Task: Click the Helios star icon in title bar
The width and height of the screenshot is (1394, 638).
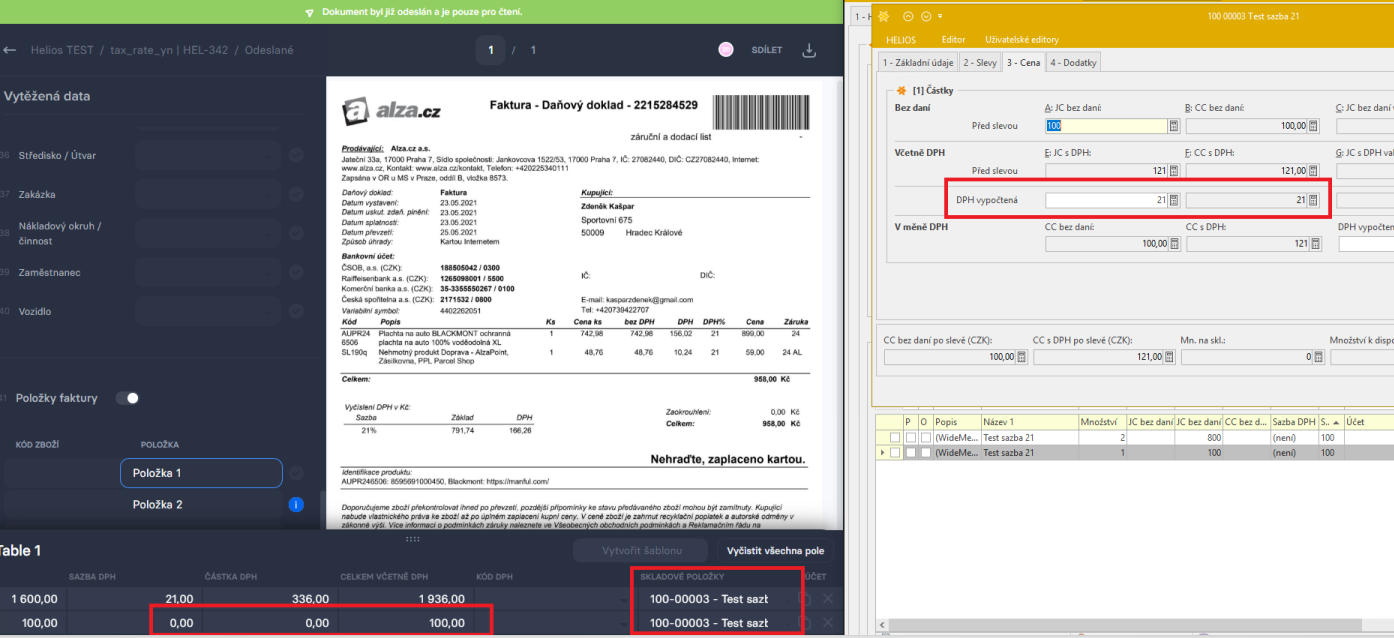Action: point(884,16)
